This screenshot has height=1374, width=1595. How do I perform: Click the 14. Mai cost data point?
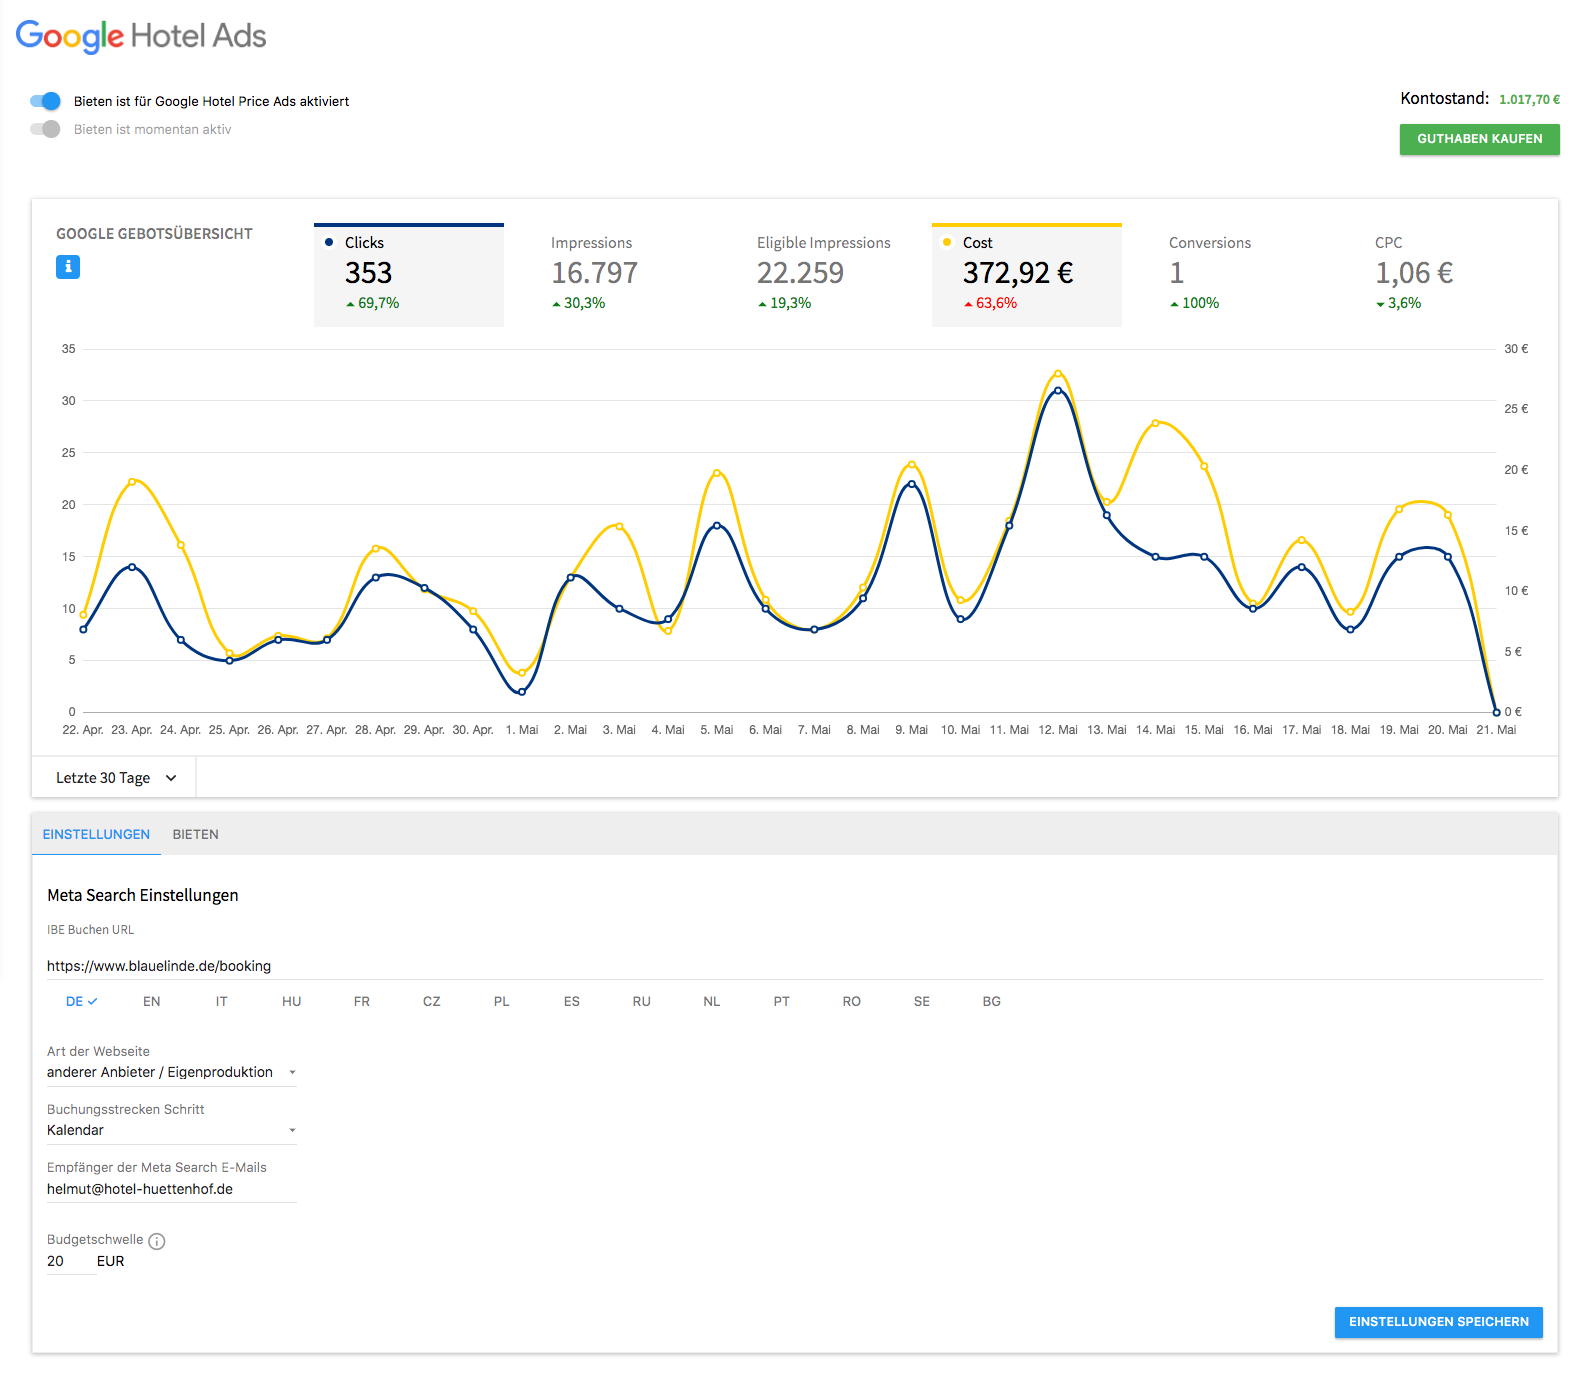pyautogui.click(x=1155, y=423)
